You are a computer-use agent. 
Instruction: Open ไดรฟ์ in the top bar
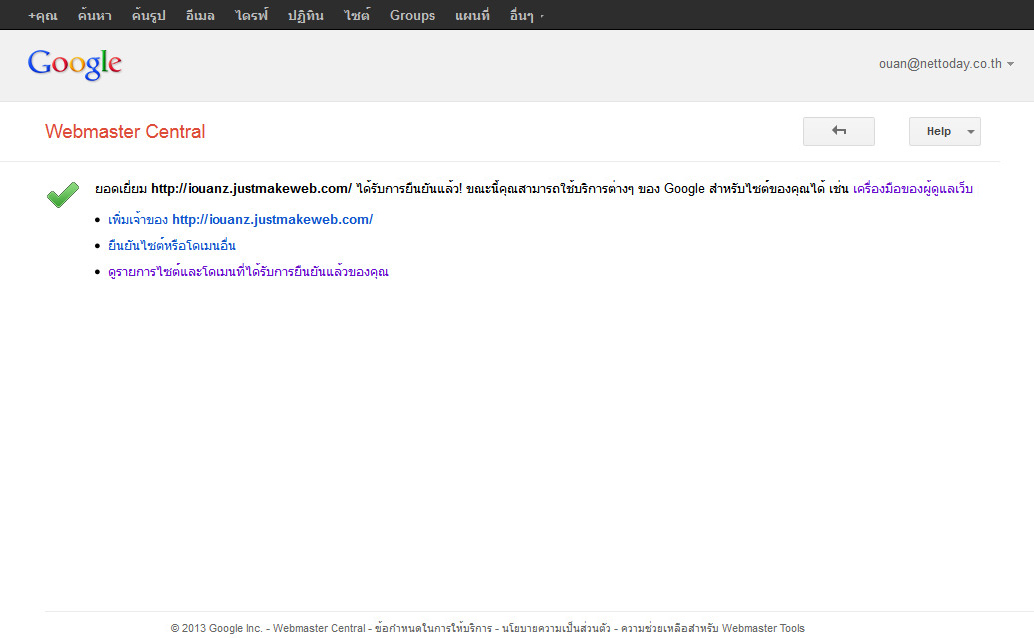pyautogui.click(x=251, y=15)
